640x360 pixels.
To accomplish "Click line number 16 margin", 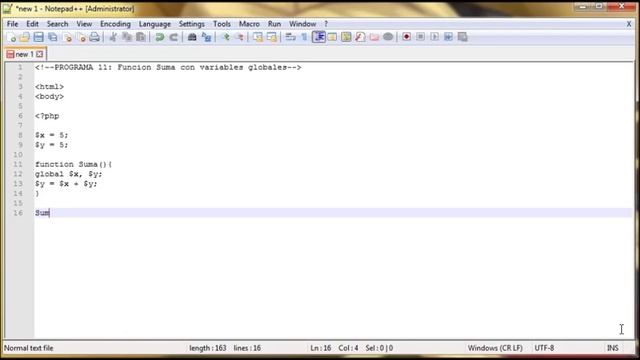I will pyautogui.click(x=18, y=213).
